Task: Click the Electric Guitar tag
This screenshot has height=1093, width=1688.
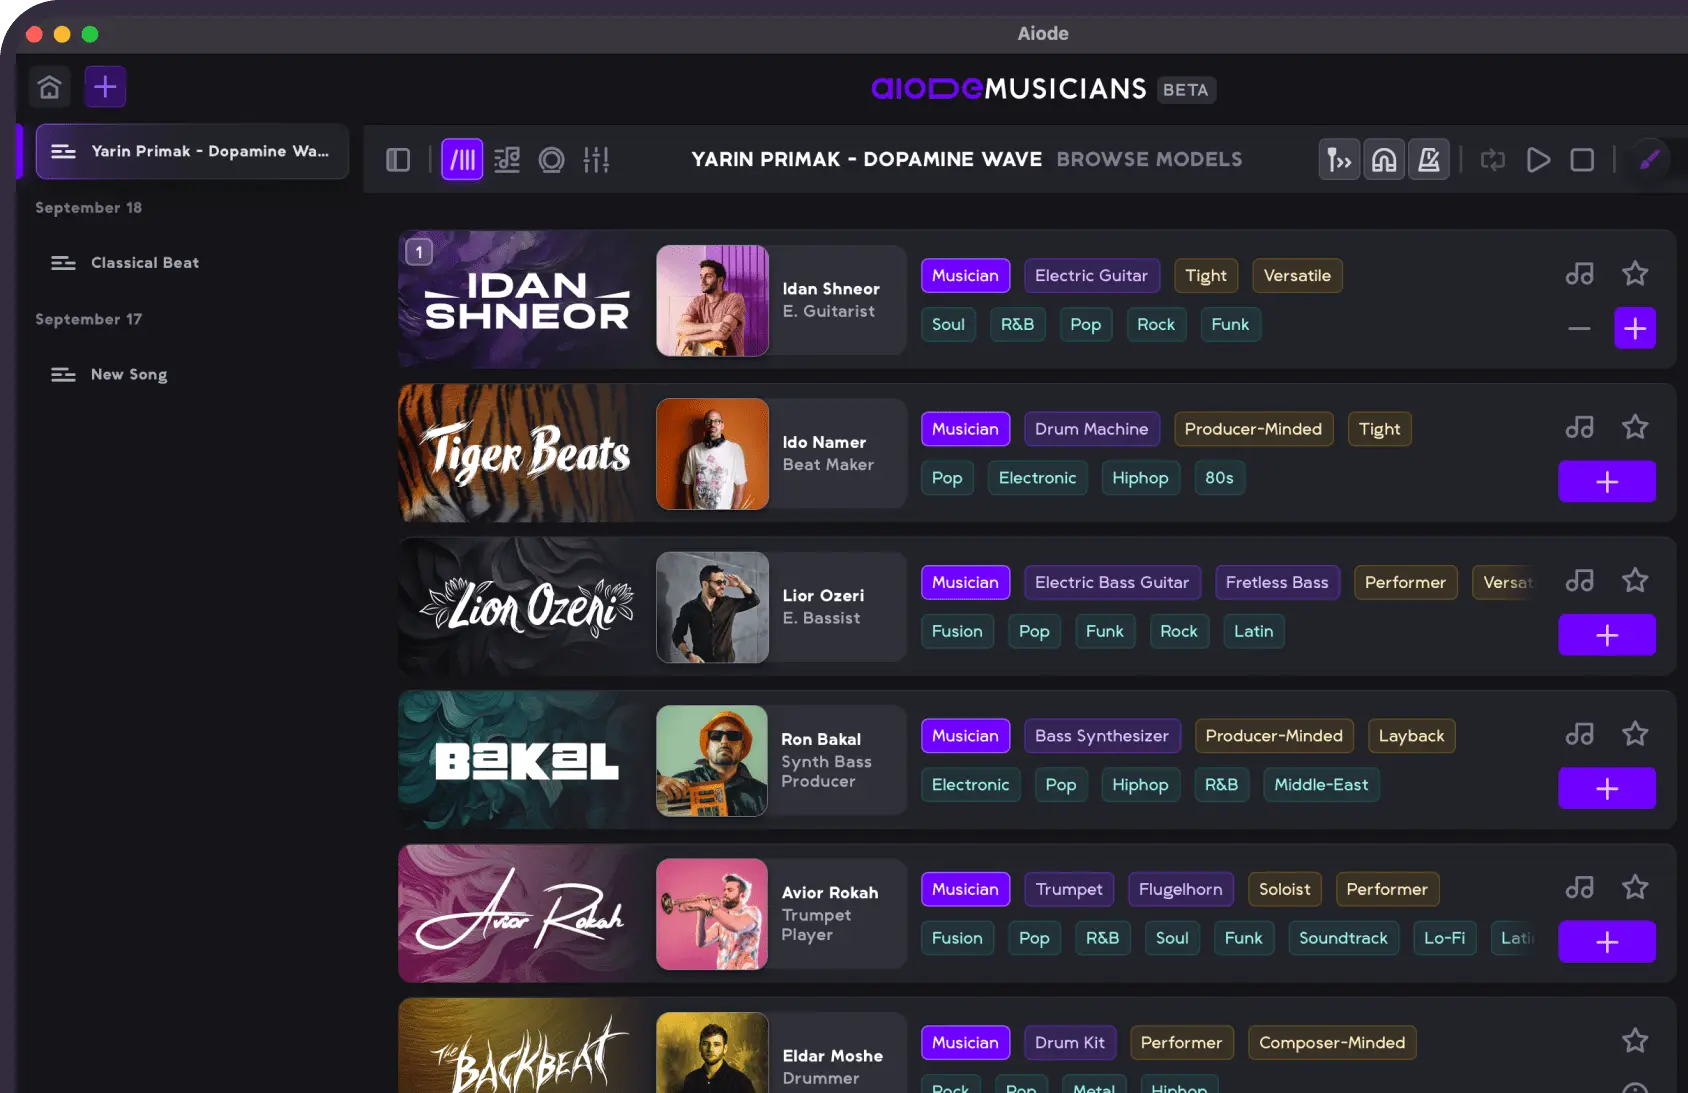Action: pyautogui.click(x=1091, y=276)
